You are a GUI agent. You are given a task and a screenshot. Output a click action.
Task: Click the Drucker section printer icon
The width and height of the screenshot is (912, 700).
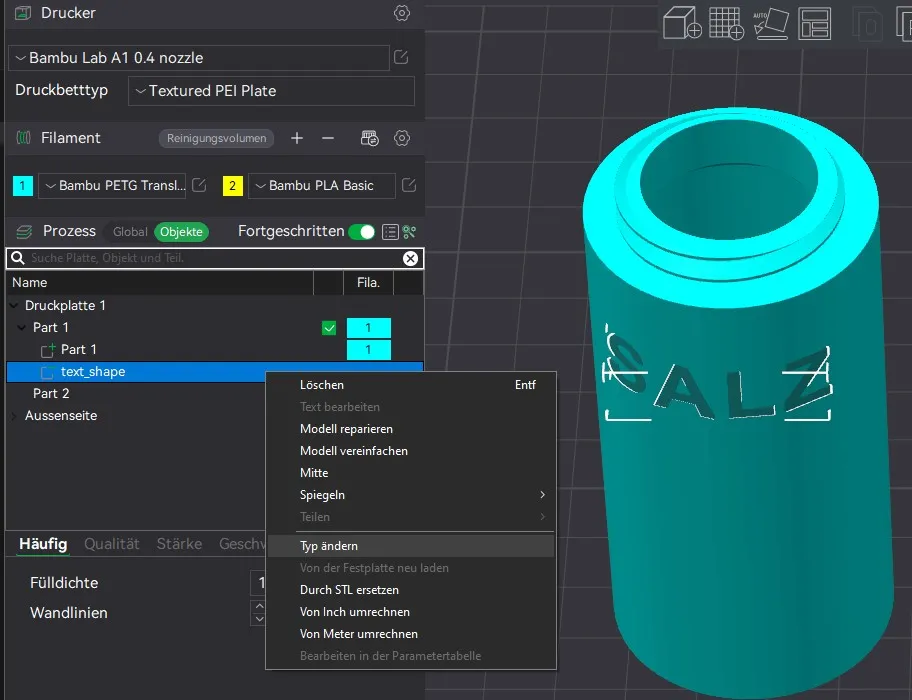point(23,13)
